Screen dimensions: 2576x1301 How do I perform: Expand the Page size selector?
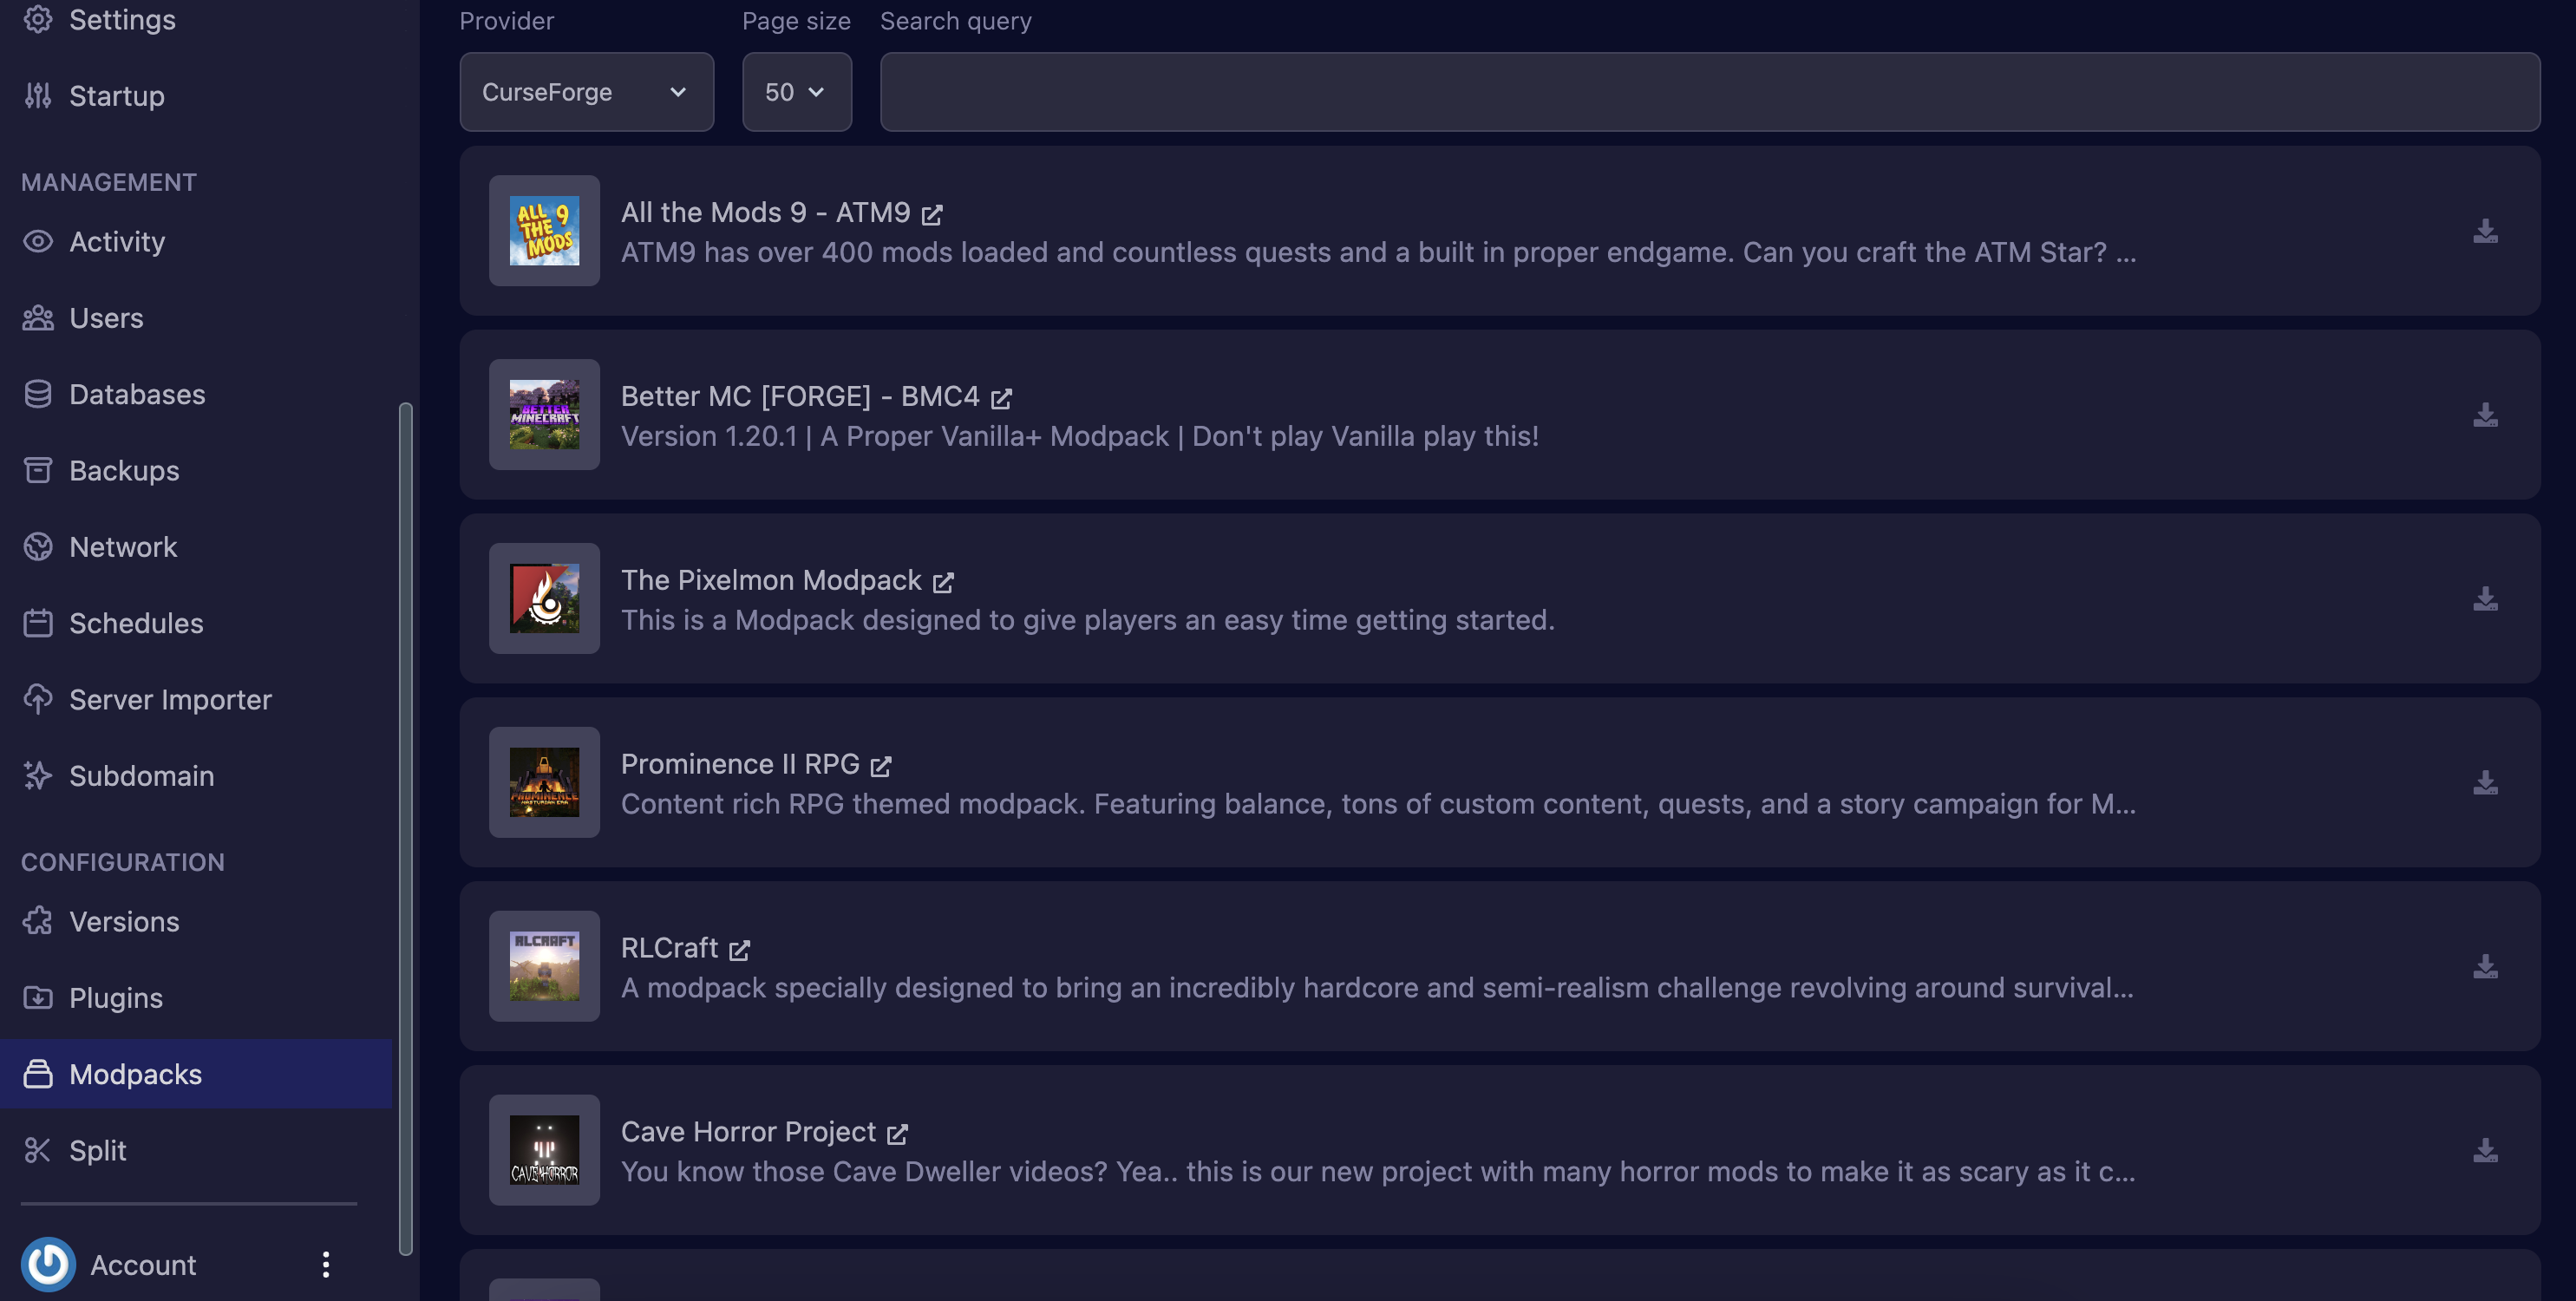[x=796, y=92]
